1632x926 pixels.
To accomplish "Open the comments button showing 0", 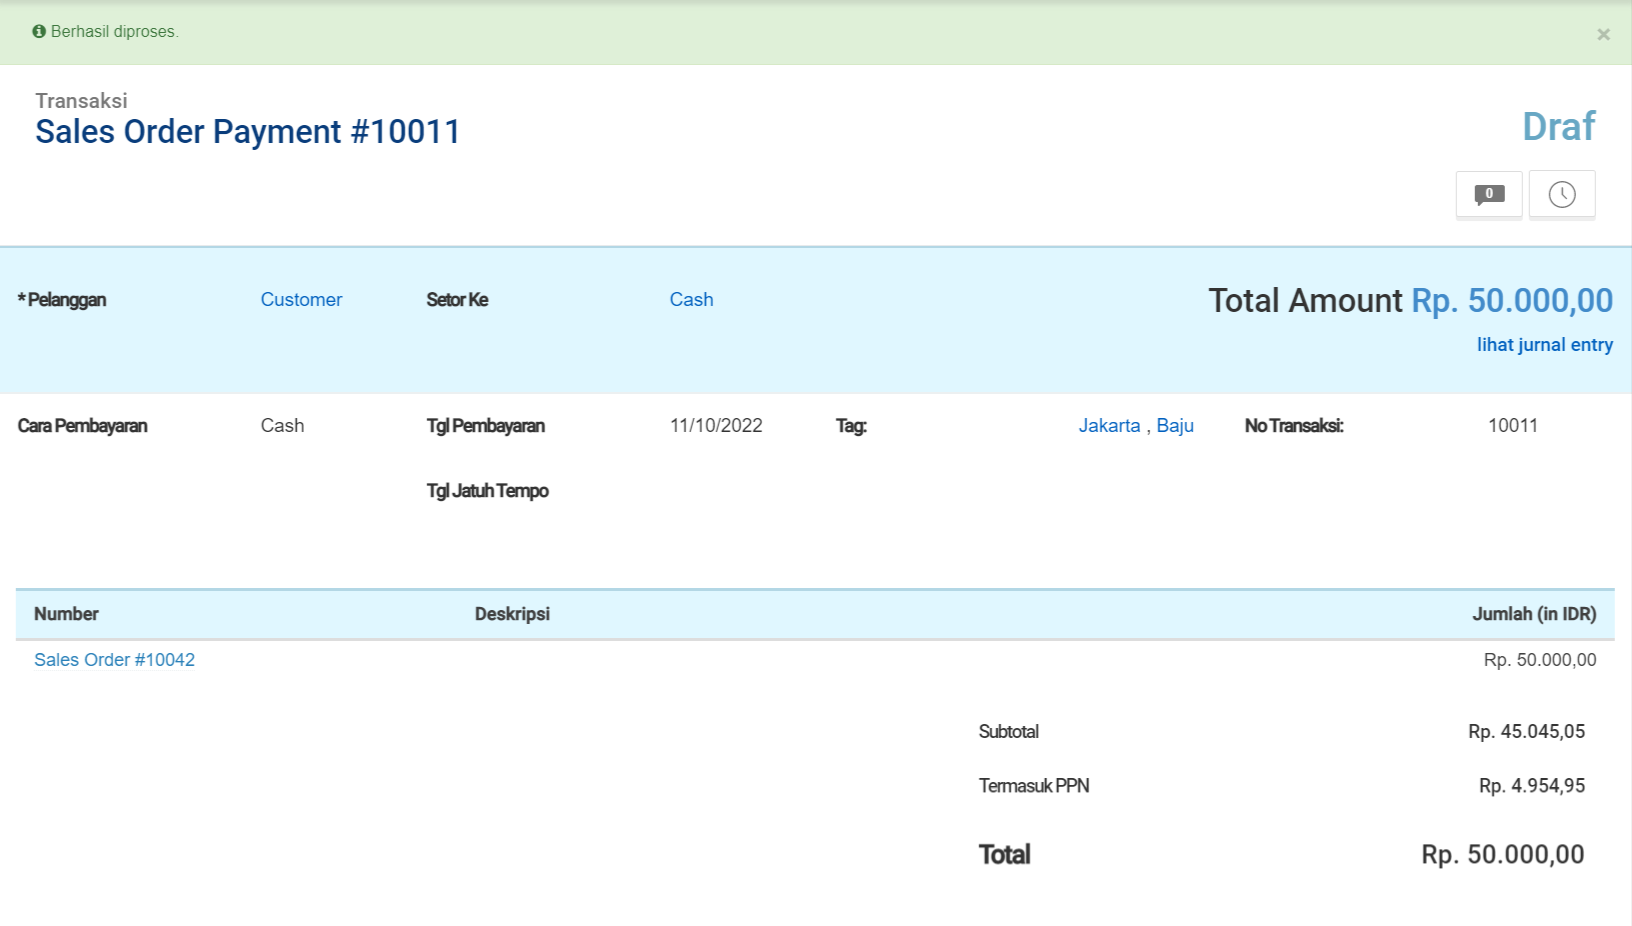I will click(1489, 194).
